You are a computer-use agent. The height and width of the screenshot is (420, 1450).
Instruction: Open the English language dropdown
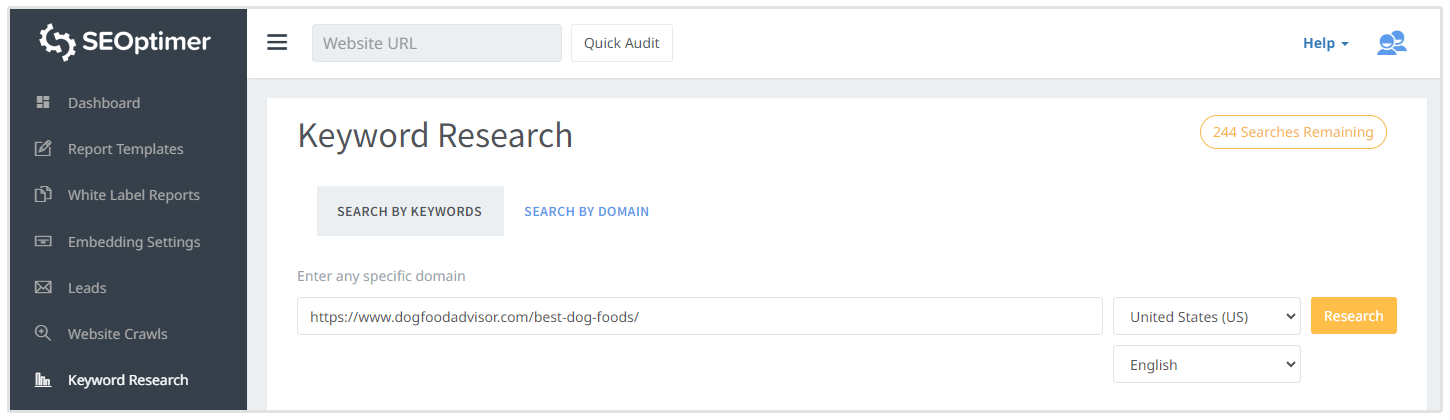click(1206, 365)
